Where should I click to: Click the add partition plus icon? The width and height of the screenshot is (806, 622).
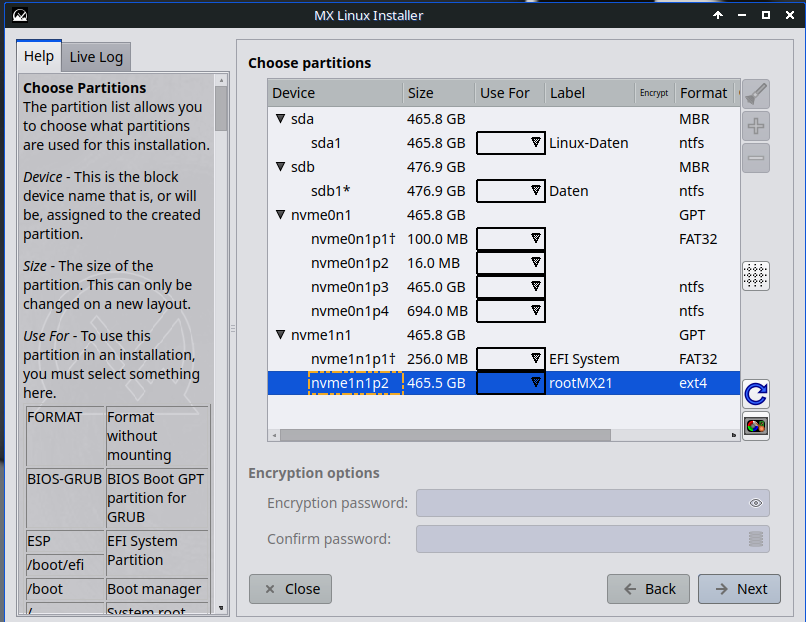click(x=756, y=126)
